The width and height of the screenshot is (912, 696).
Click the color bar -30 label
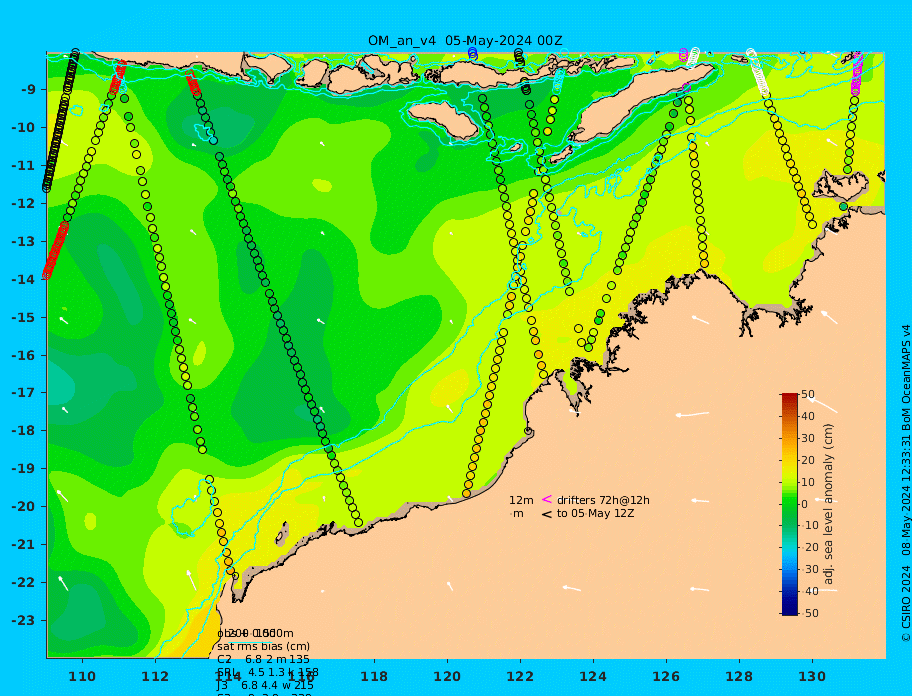[x=810, y=569]
